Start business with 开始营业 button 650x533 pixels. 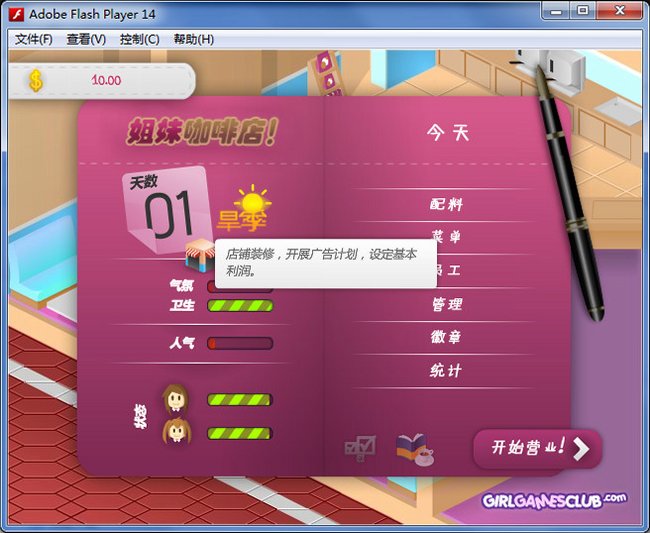pyautogui.click(x=538, y=448)
